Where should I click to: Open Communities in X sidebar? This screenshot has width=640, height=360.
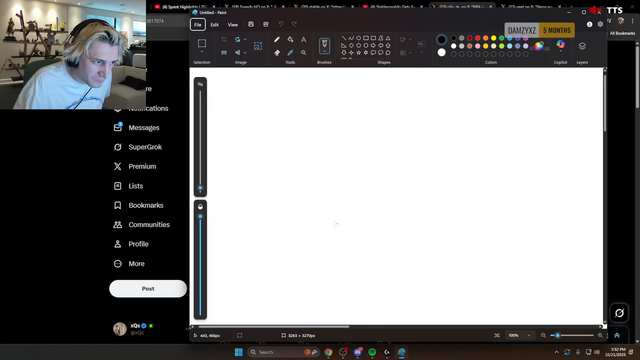pos(142,225)
